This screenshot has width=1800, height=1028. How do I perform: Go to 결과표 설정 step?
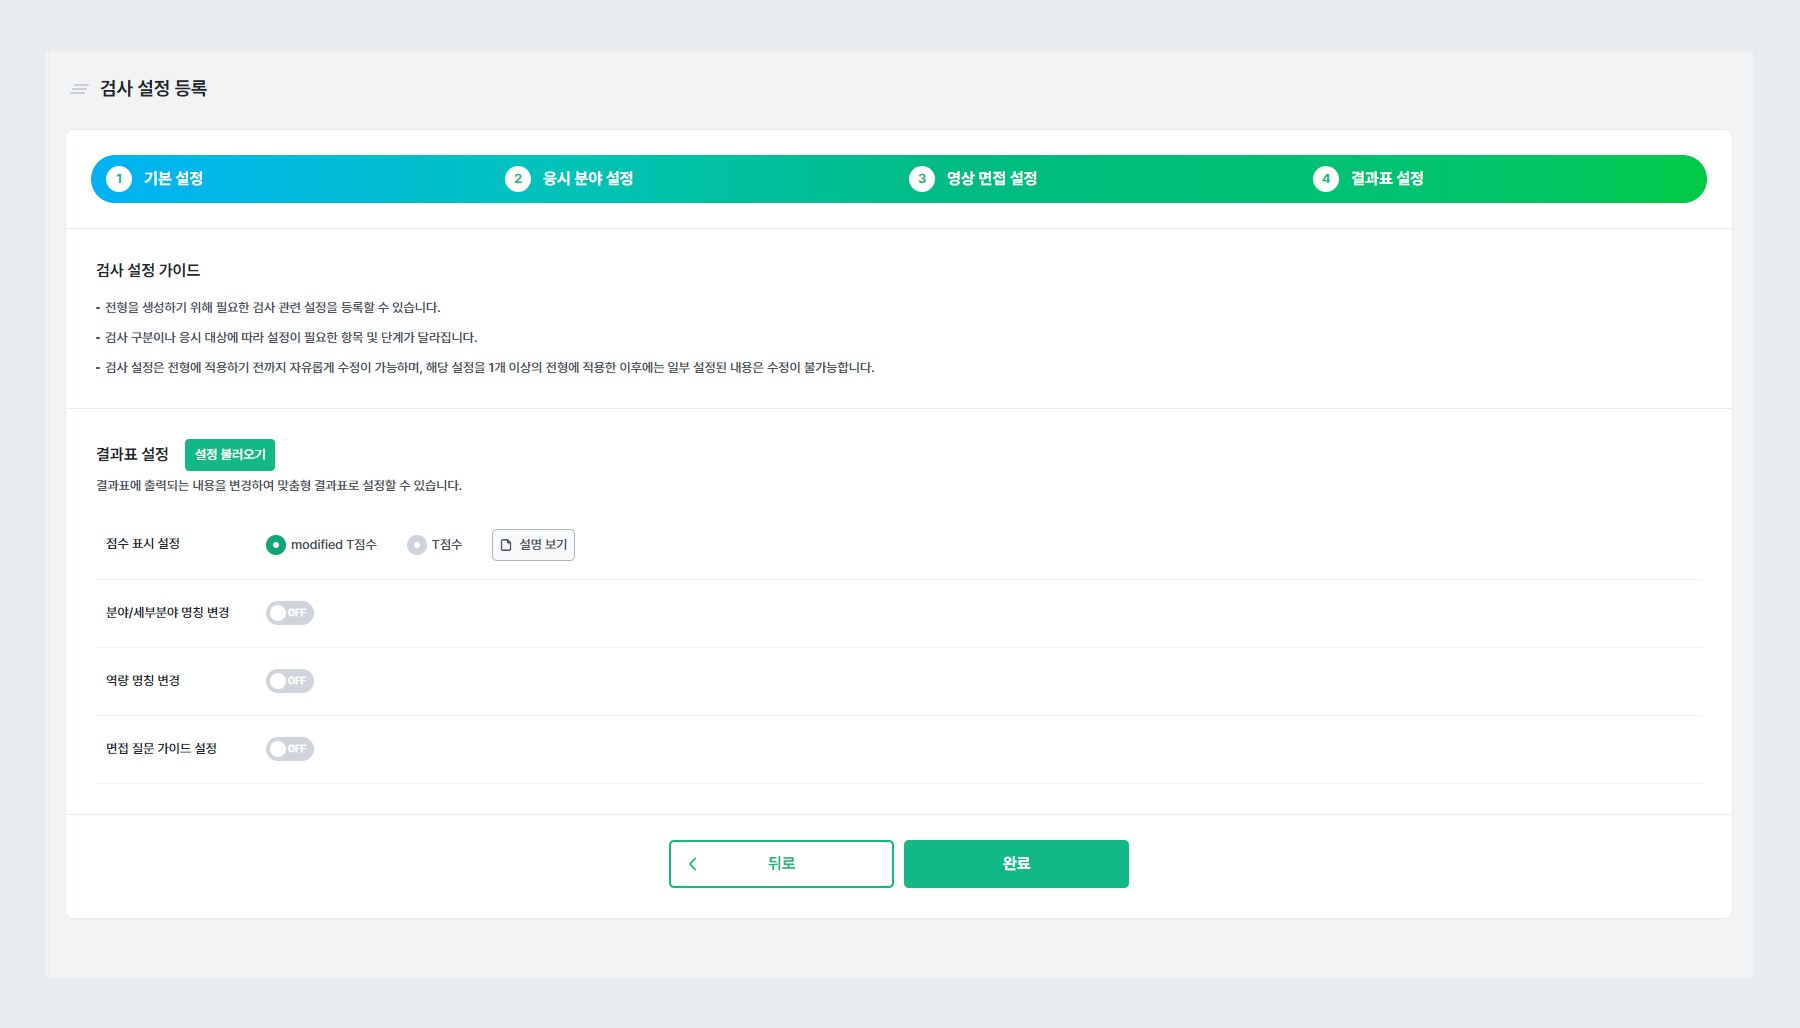tap(1387, 179)
